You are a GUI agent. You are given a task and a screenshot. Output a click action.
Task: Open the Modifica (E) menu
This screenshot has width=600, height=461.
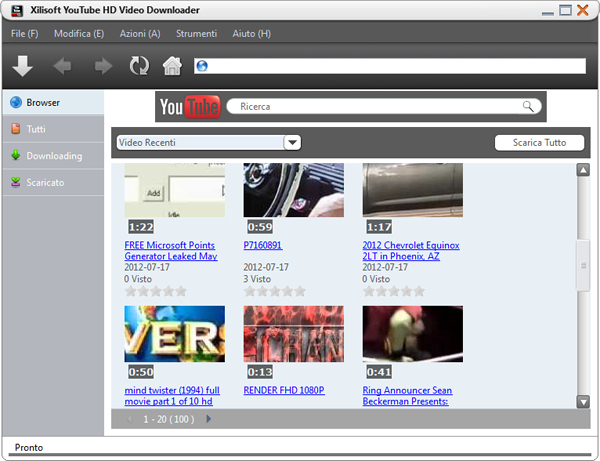pyautogui.click(x=79, y=34)
